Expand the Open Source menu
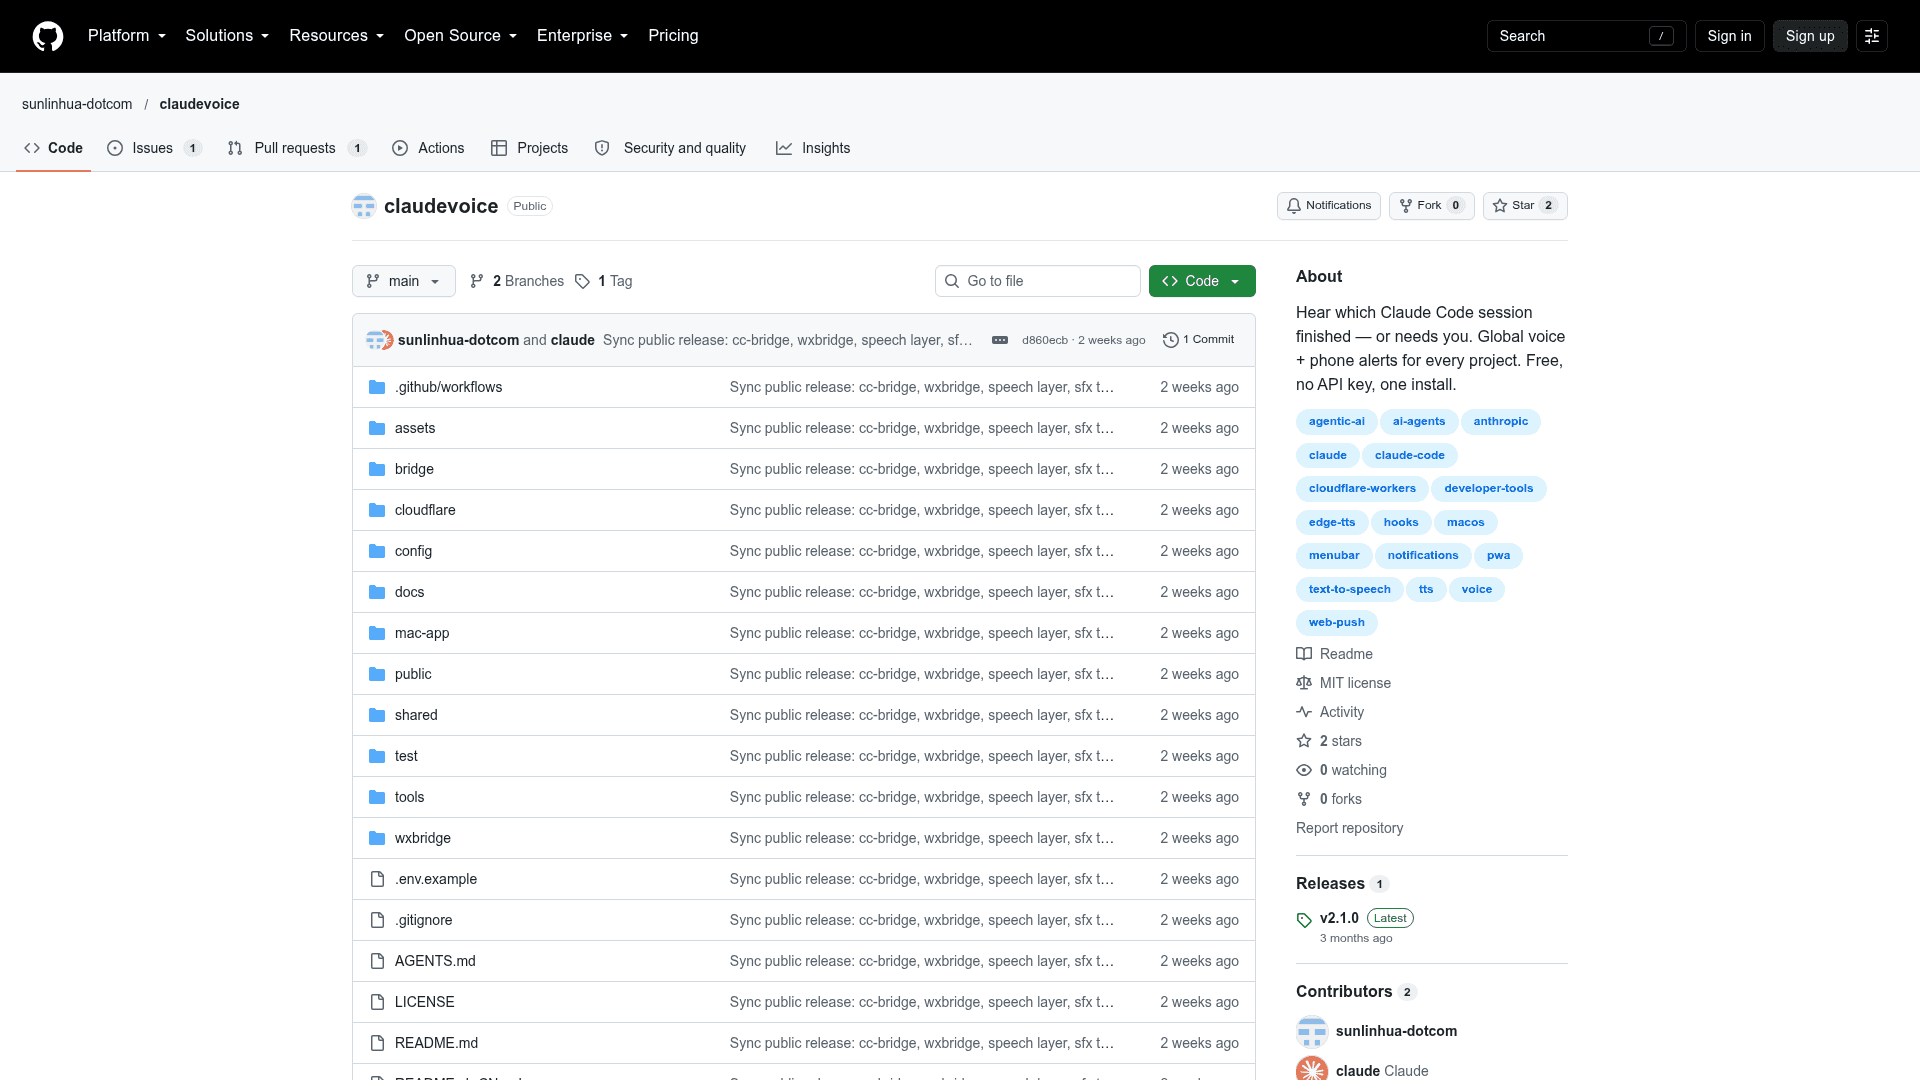The height and width of the screenshot is (1080, 1920). (461, 36)
